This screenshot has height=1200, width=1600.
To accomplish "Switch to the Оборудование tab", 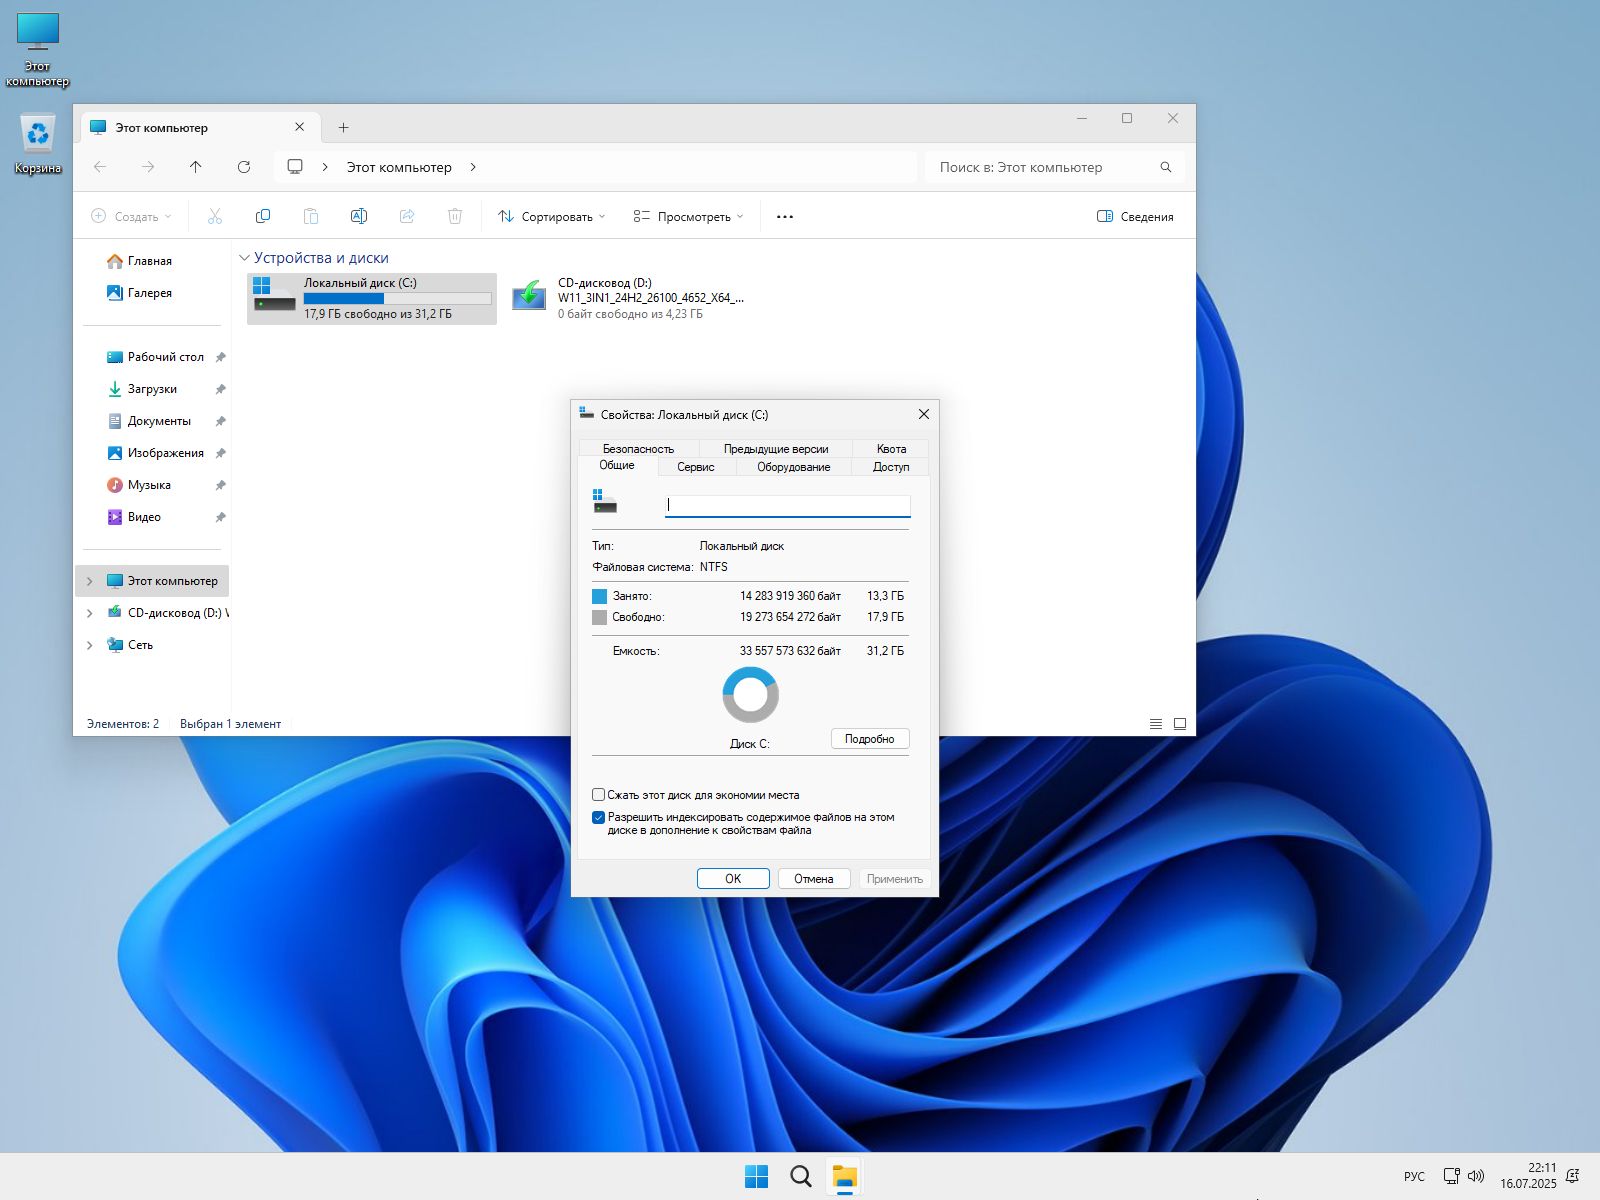I will coord(793,467).
